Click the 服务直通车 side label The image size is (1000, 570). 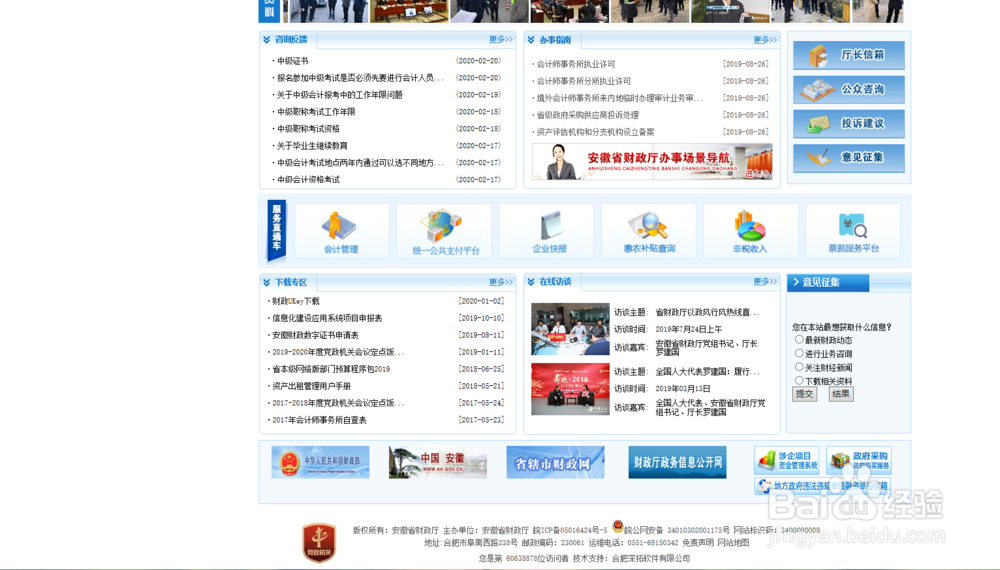276,230
